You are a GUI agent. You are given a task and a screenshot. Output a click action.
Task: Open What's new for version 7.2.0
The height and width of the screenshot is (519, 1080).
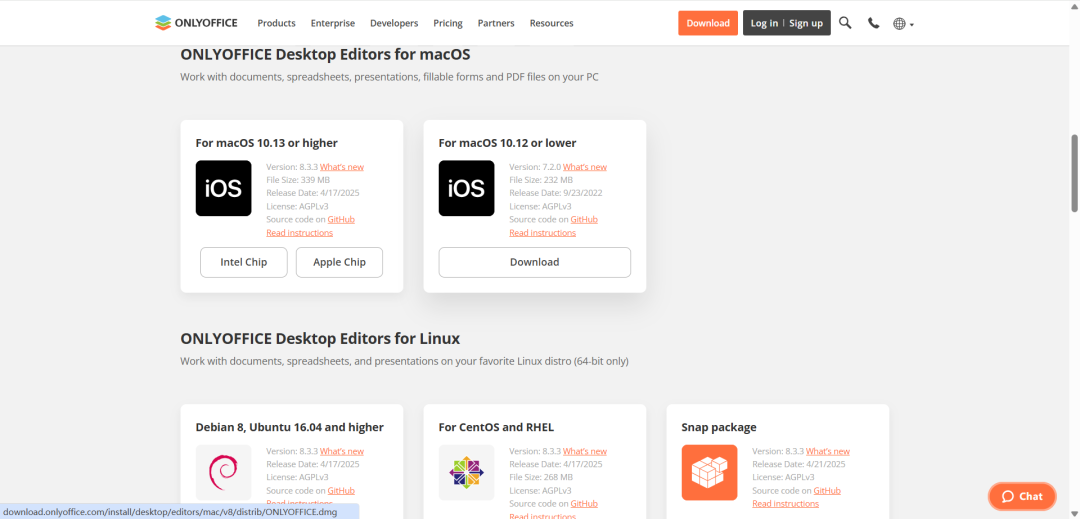(585, 167)
